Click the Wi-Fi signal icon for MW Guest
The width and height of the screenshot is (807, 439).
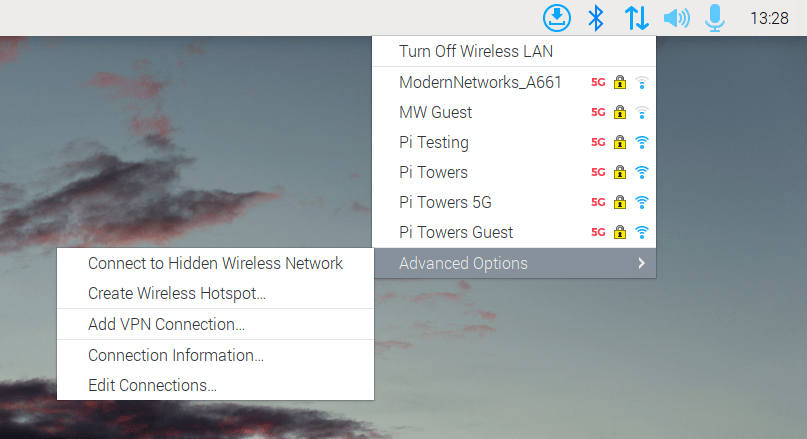pyautogui.click(x=642, y=112)
